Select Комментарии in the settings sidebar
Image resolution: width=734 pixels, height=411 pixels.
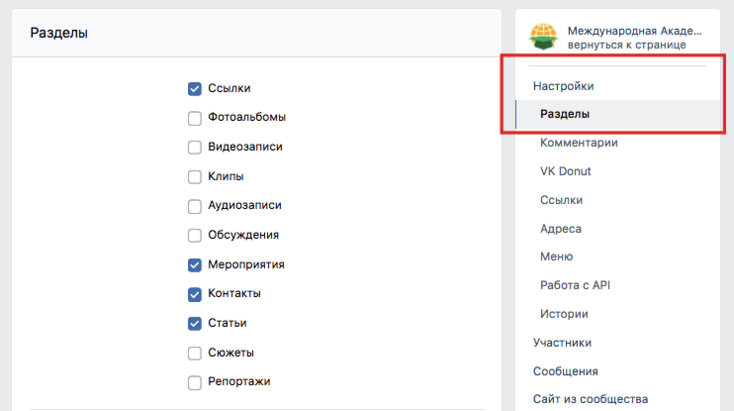(579, 143)
